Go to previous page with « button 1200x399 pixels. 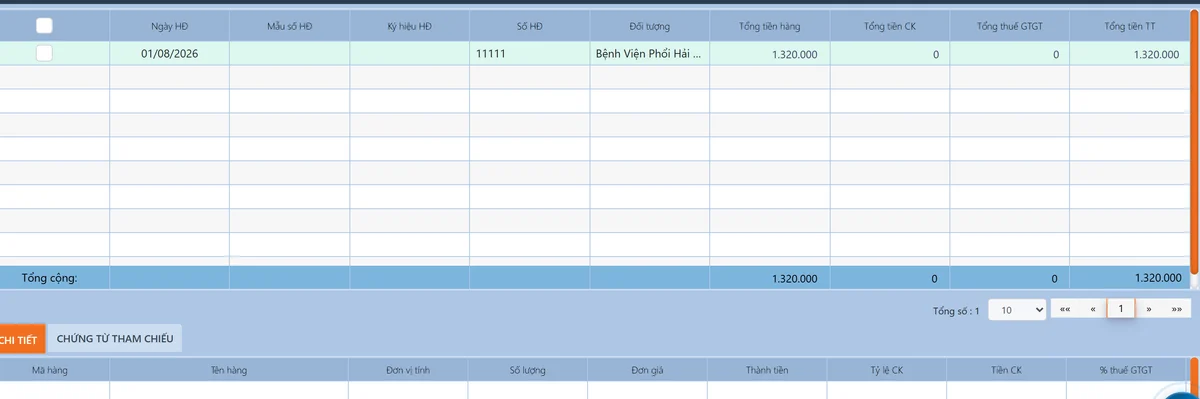click(x=1093, y=310)
